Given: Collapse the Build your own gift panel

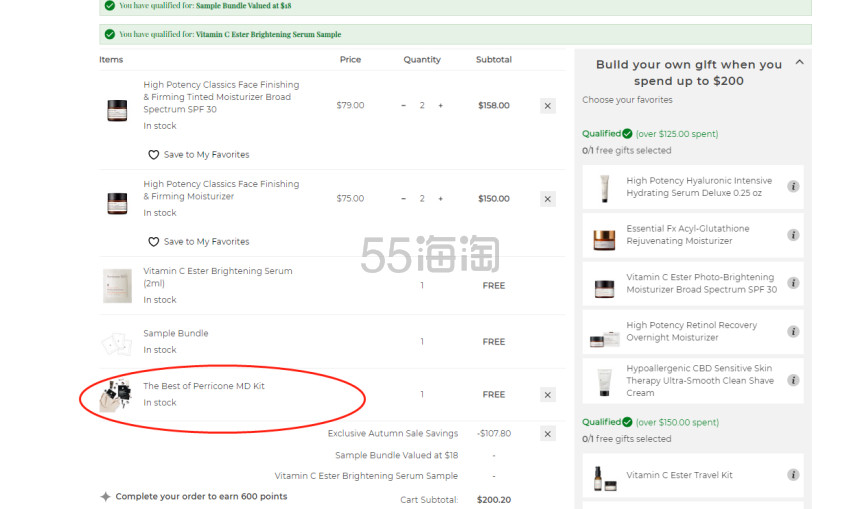Looking at the screenshot, I should pyautogui.click(x=800, y=63).
